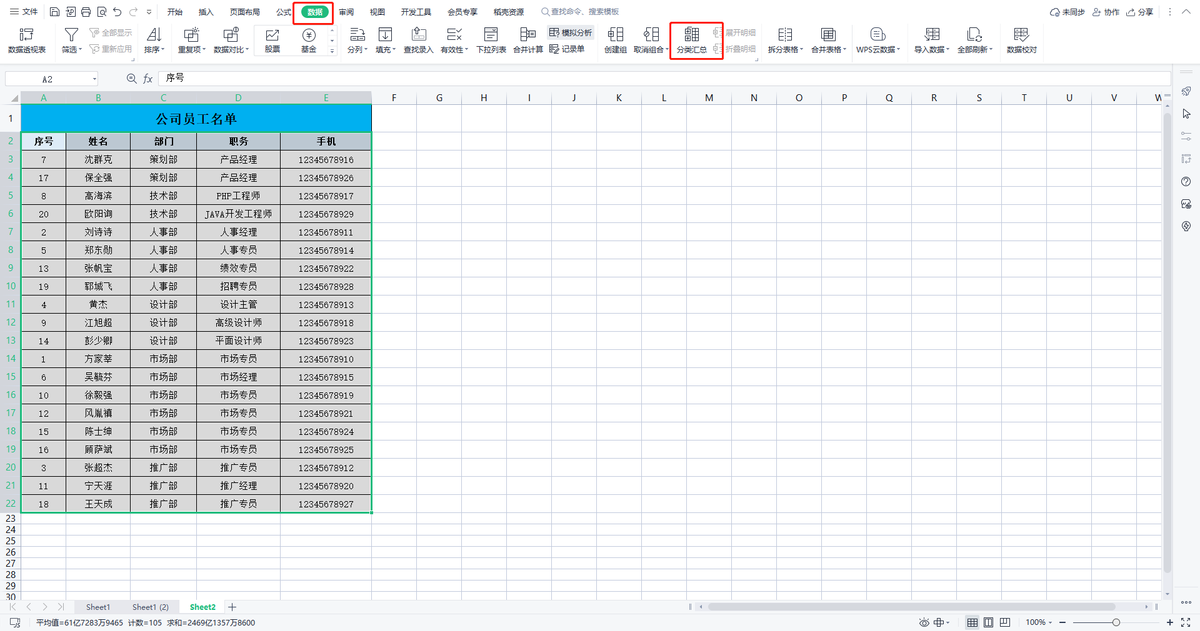Select the 基金 fund data type
Screen dimensions: 1200x631
click(309, 41)
